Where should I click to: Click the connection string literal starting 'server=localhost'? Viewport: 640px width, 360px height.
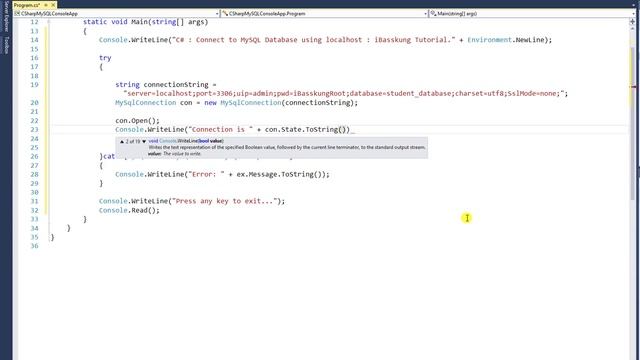pyautogui.click(x=344, y=93)
